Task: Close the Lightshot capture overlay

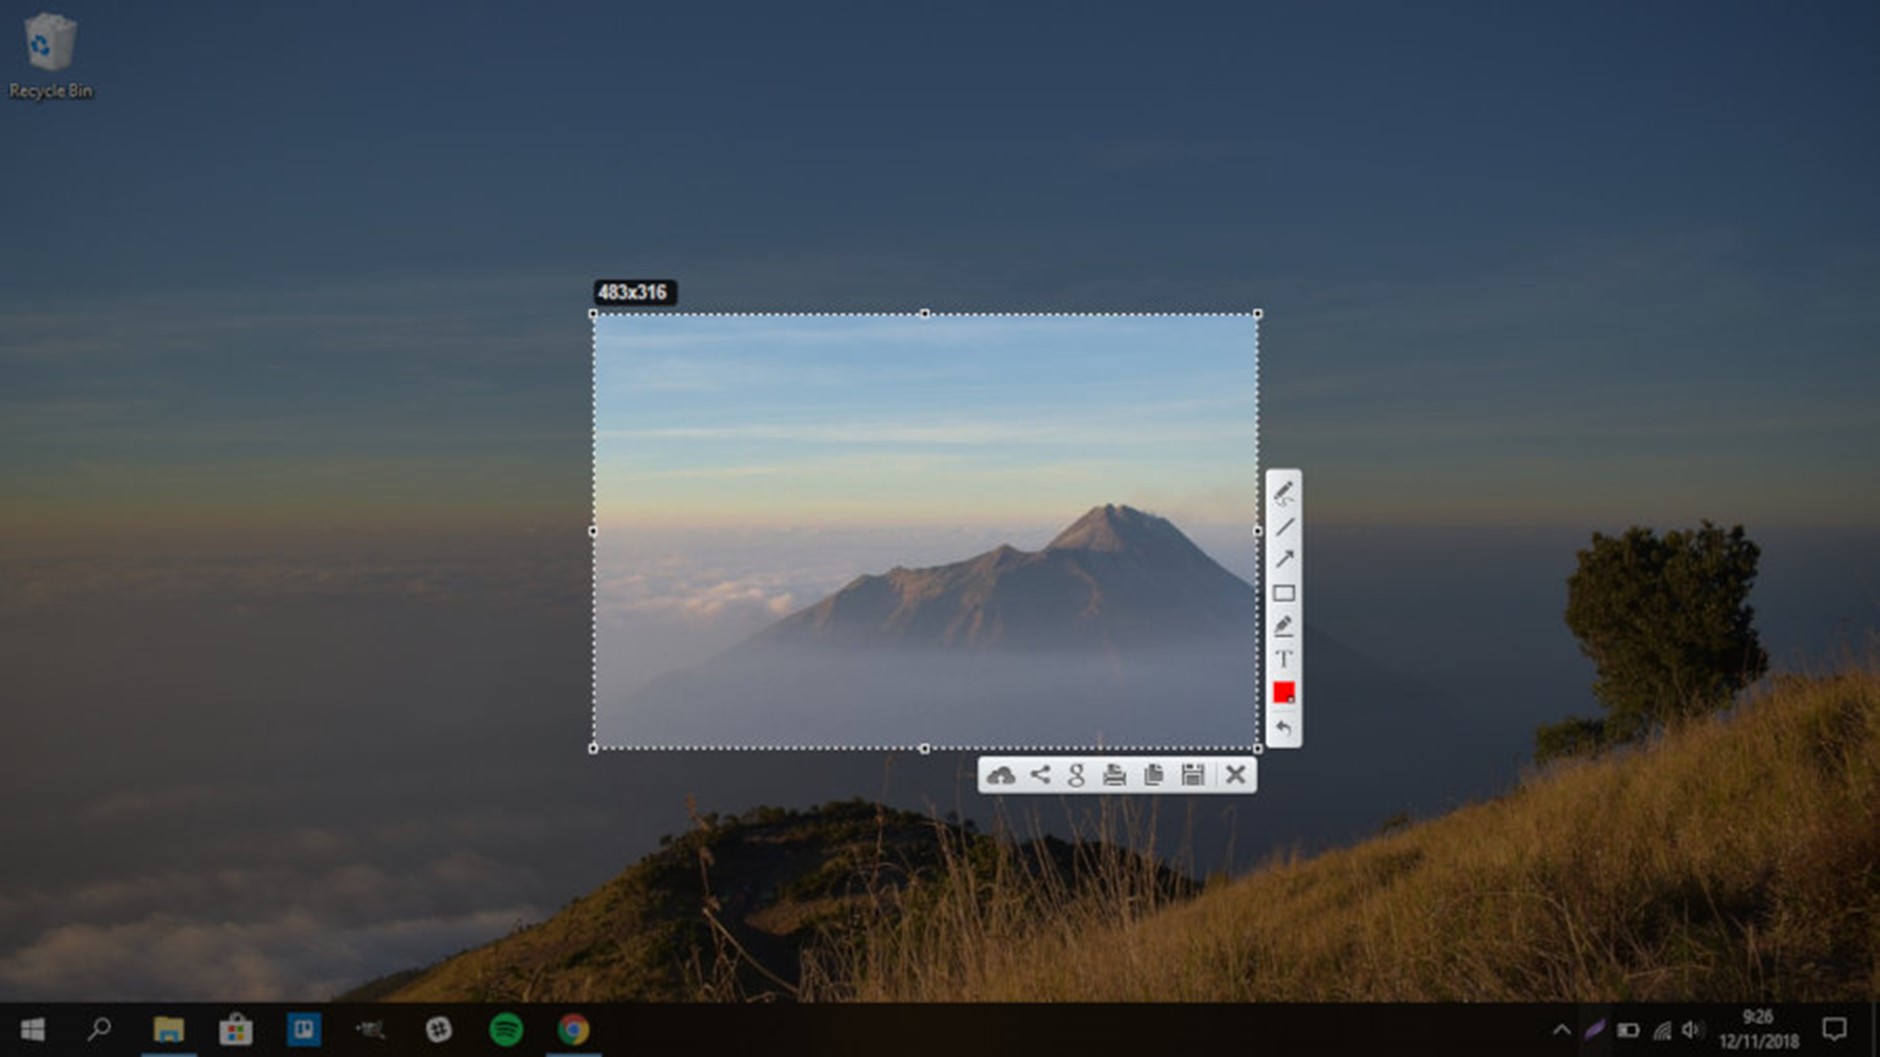Action: point(1235,775)
